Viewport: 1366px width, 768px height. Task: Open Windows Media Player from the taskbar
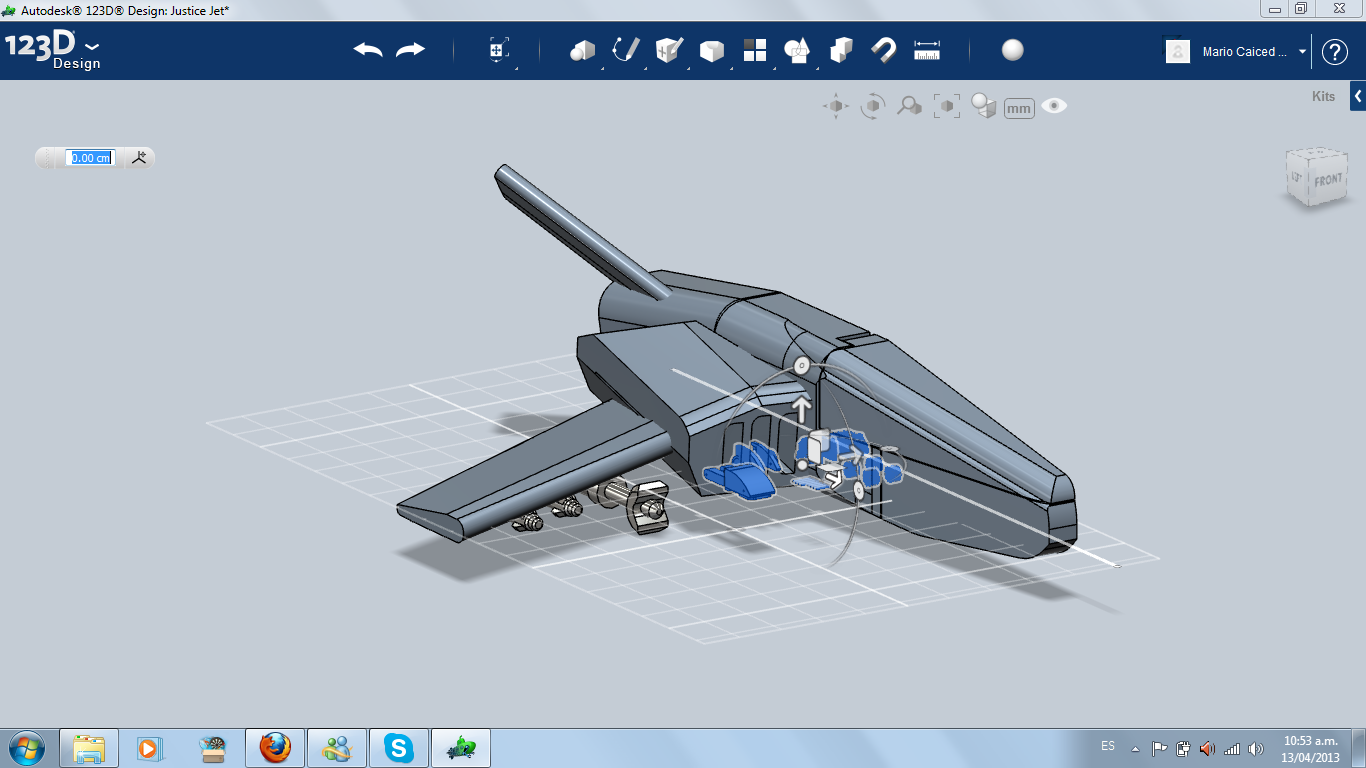pos(149,748)
